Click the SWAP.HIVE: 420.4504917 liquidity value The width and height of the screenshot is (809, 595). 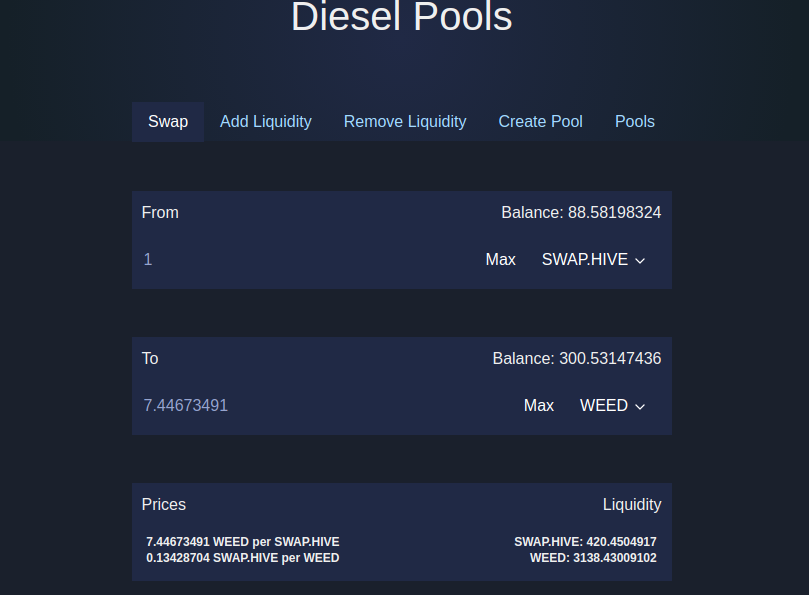[x=585, y=542]
